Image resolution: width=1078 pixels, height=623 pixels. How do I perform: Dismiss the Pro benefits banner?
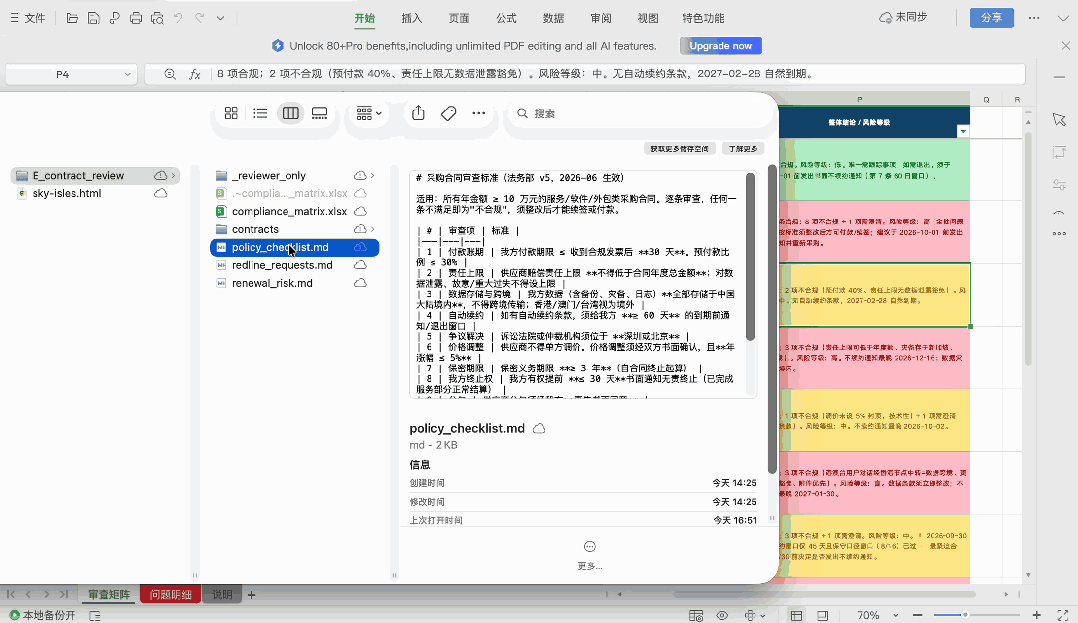tap(1066, 46)
